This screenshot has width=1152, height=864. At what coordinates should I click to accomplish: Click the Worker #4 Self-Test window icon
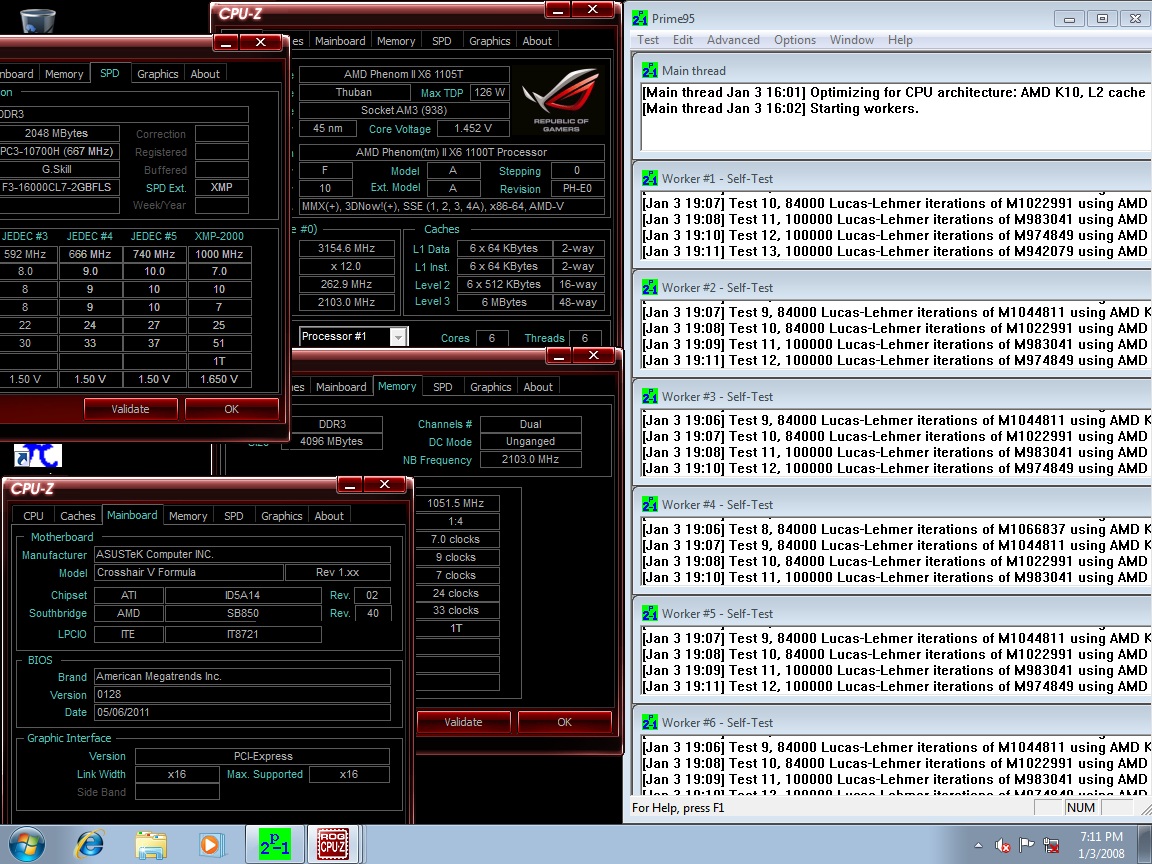coord(649,505)
